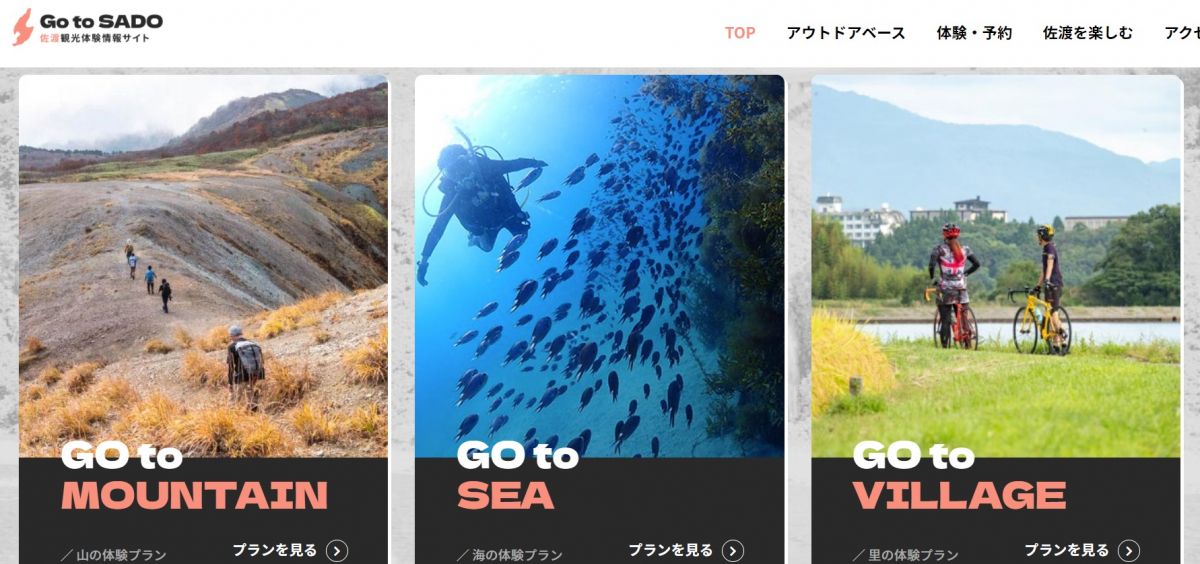Click プランを見る on the Mountain card

point(275,550)
